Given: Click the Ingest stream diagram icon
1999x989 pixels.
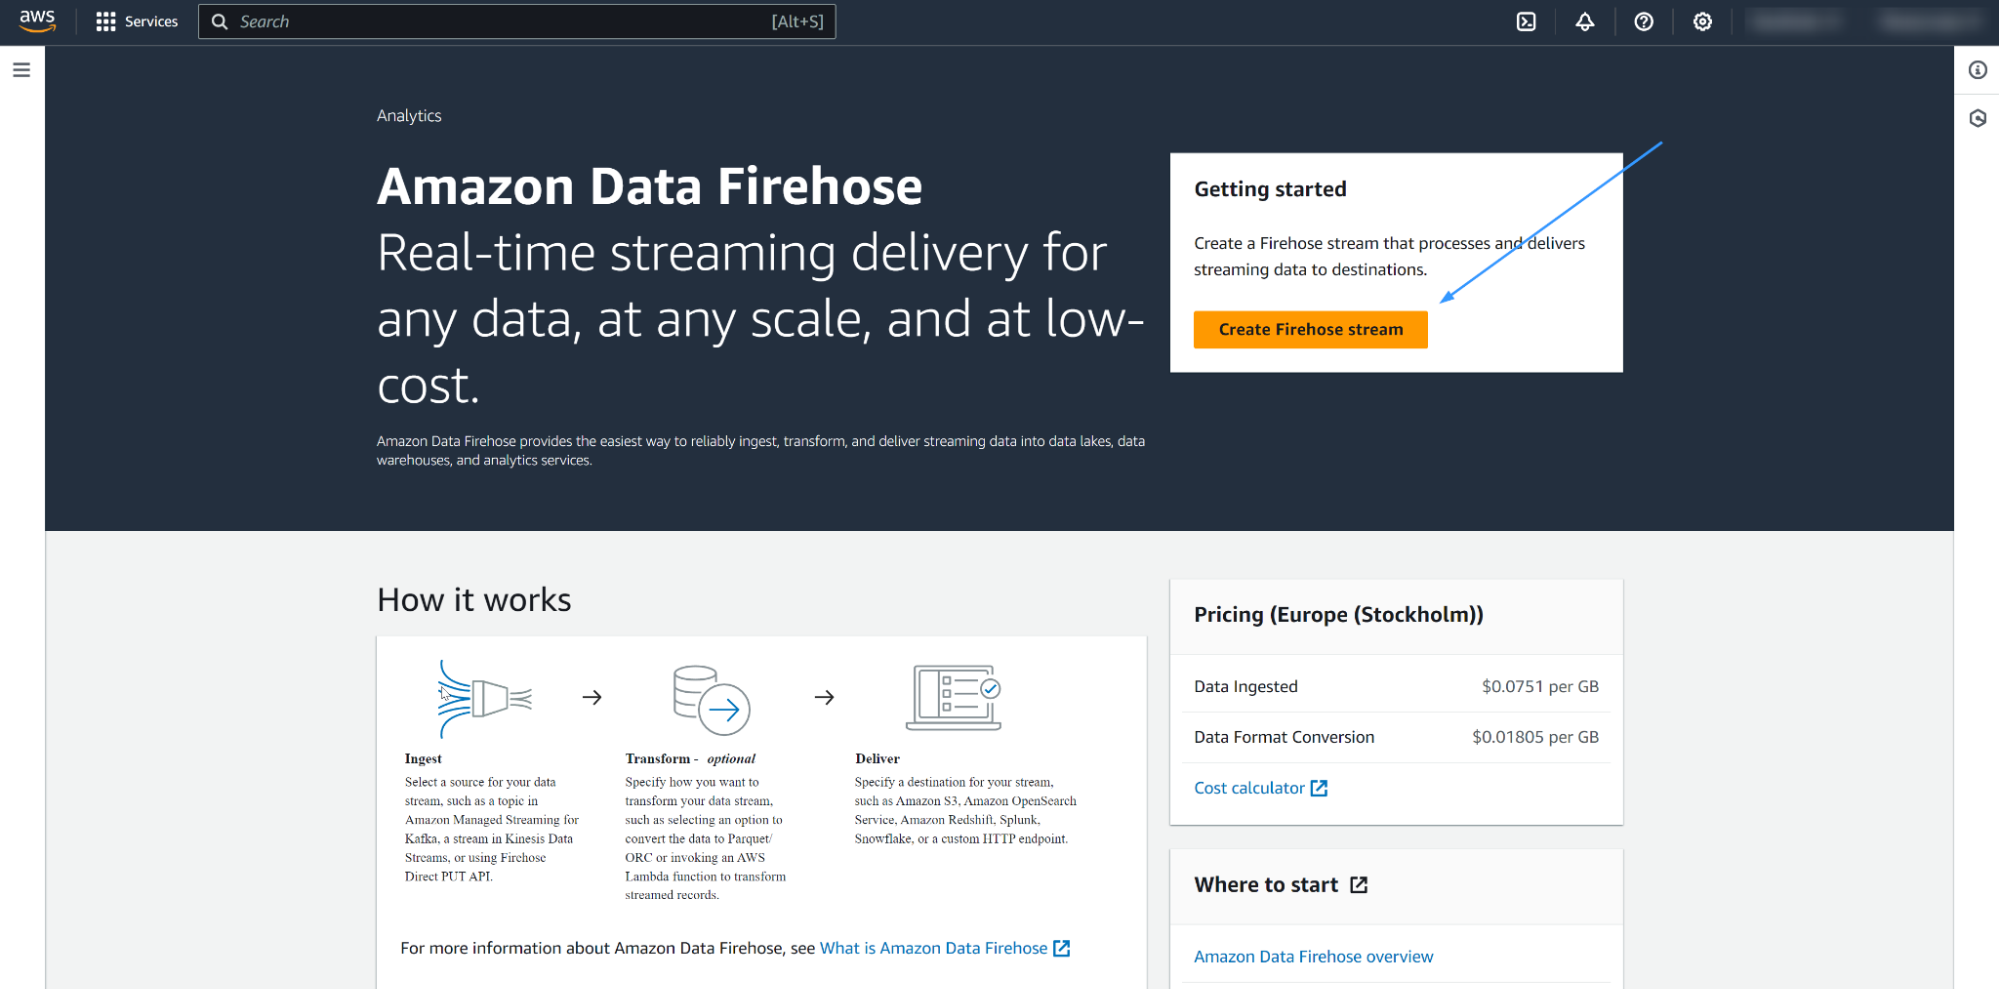Looking at the screenshot, I should pyautogui.click(x=485, y=698).
